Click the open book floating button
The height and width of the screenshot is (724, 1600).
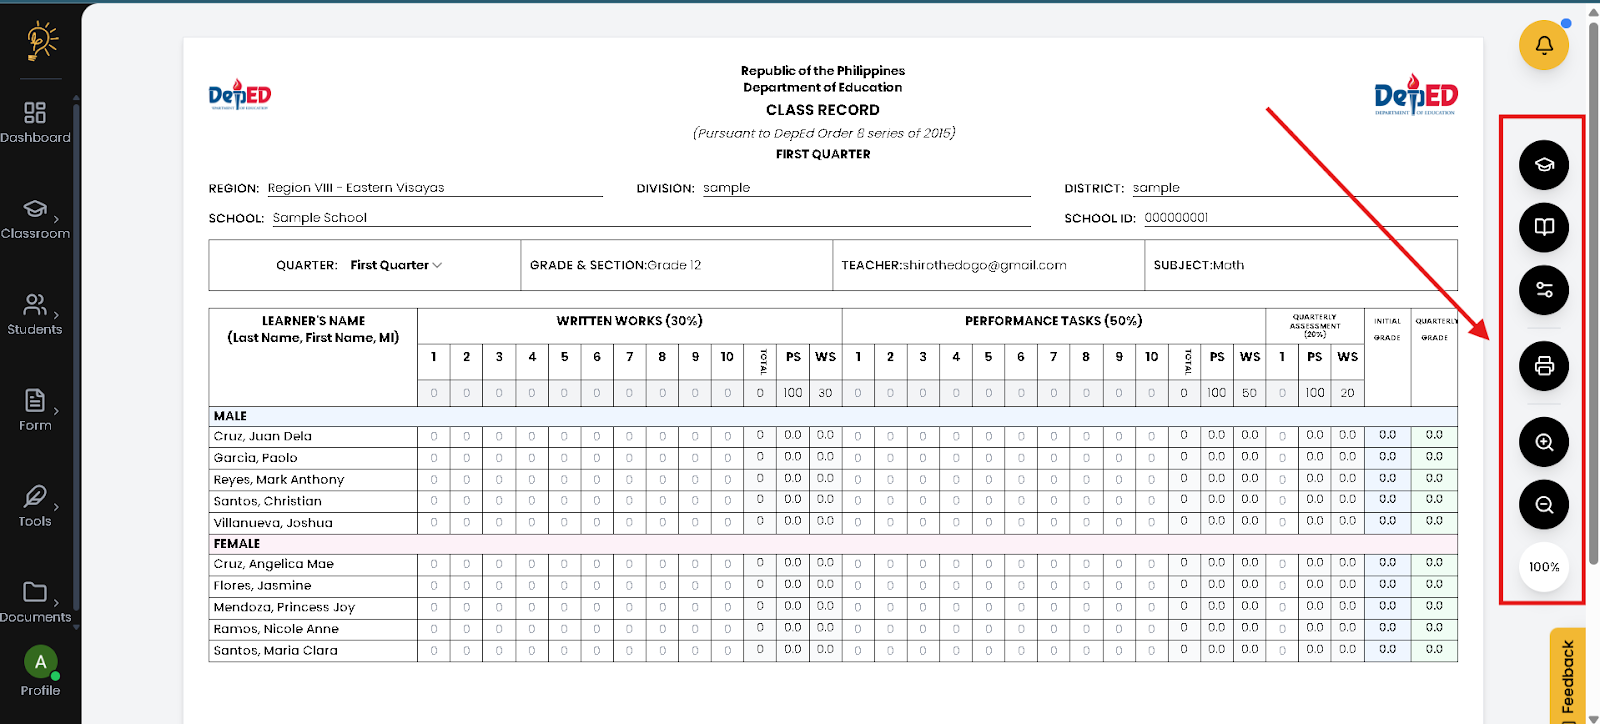pyautogui.click(x=1543, y=227)
